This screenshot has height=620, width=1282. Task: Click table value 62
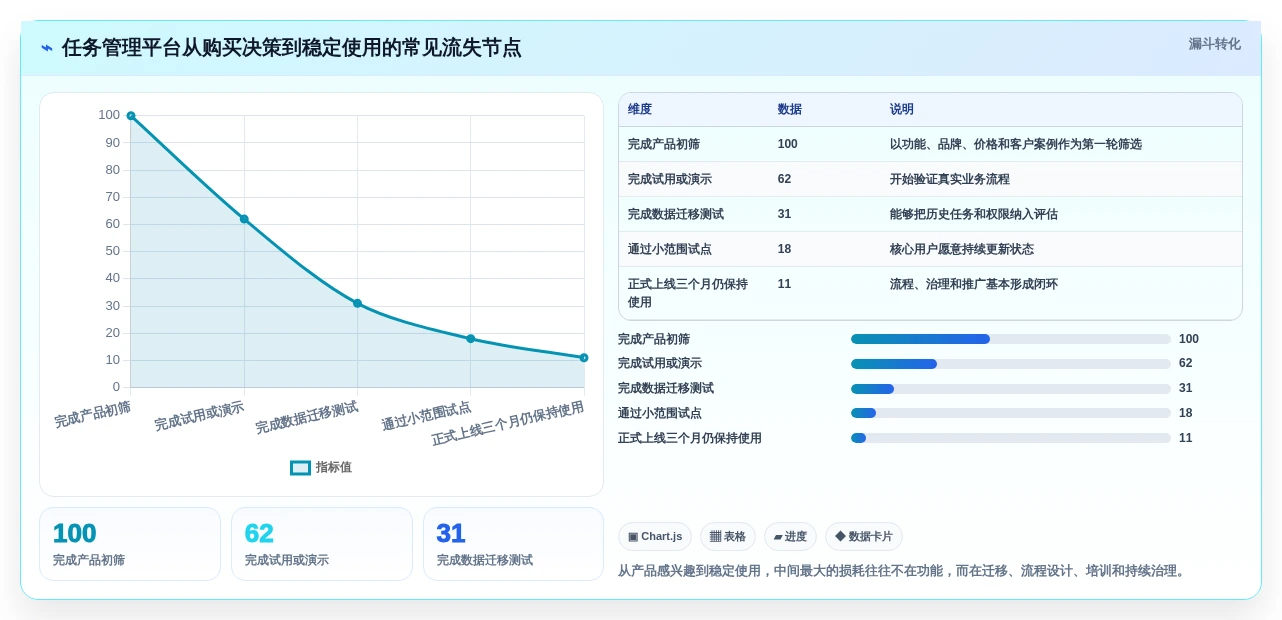785,179
